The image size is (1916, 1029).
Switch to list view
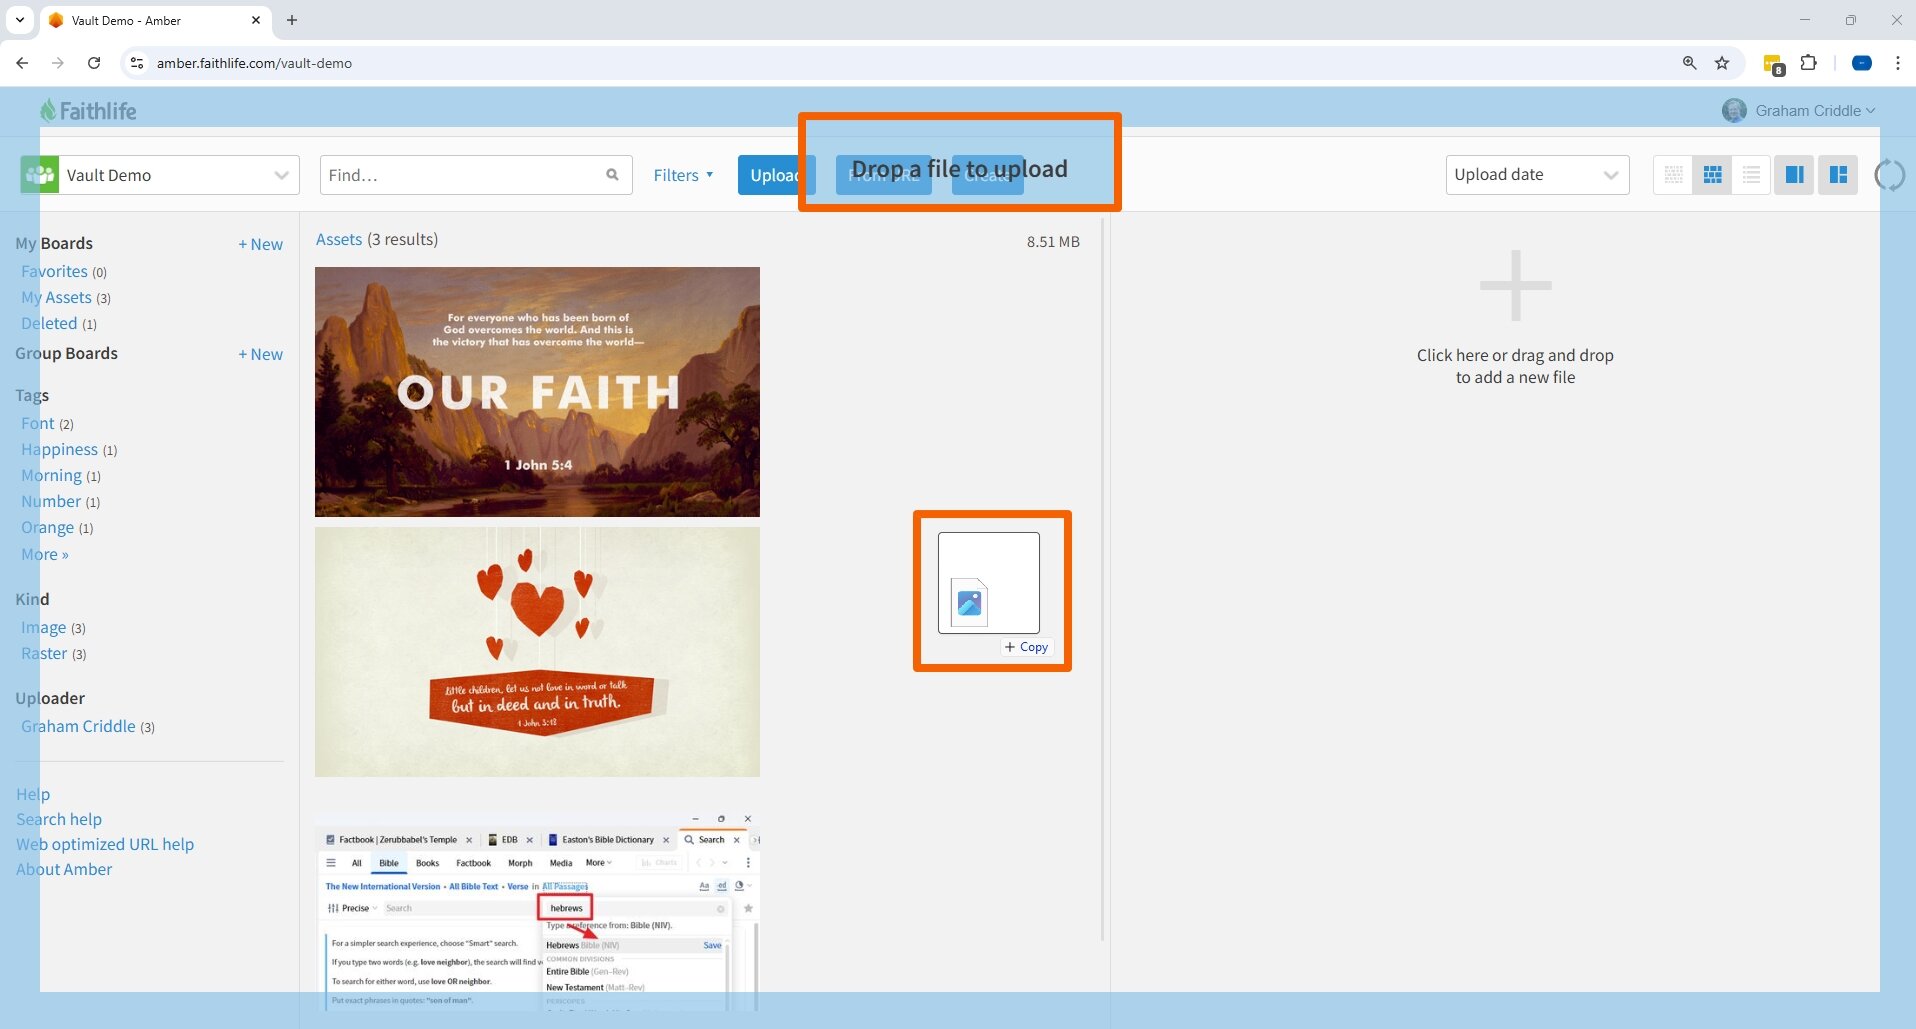pos(1751,175)
